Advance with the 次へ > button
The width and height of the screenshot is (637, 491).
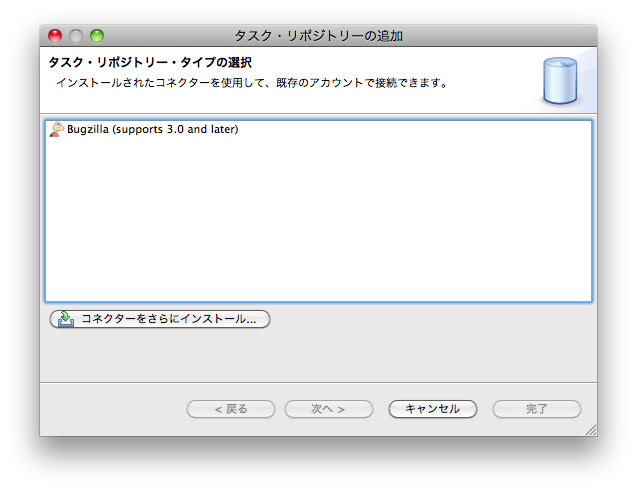pyautogui.click(x=328, y=409)
